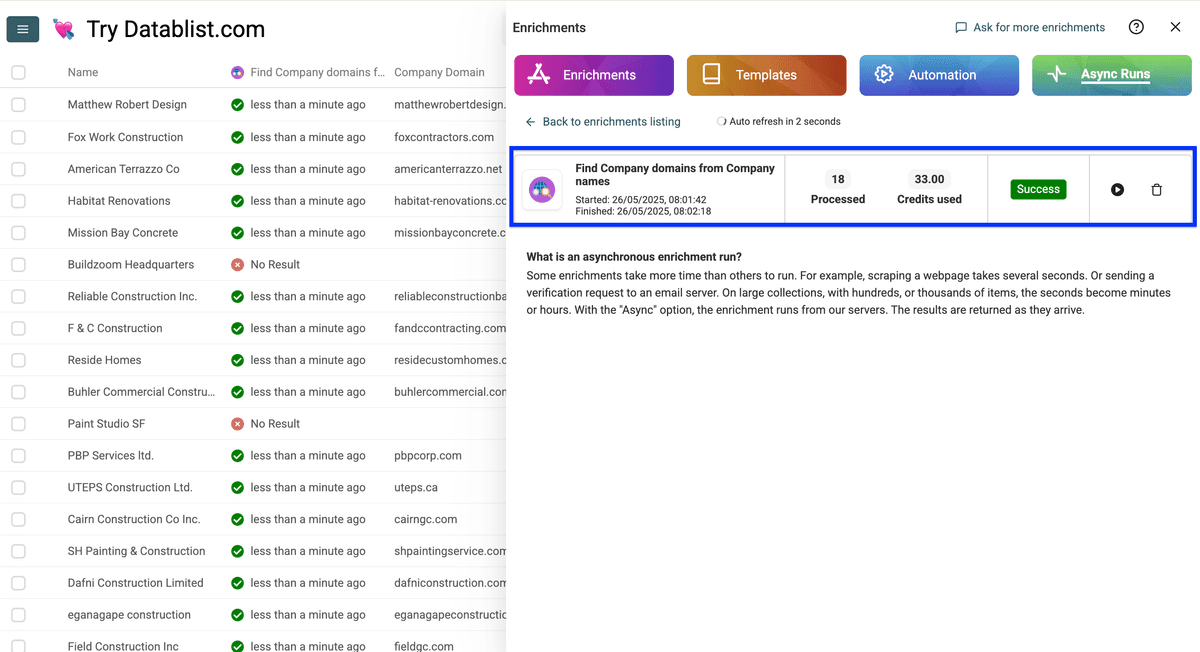Select the Fox Work Construction row checkbox
This screenshot has height=652, width=1200.
[x=18, y=137]
